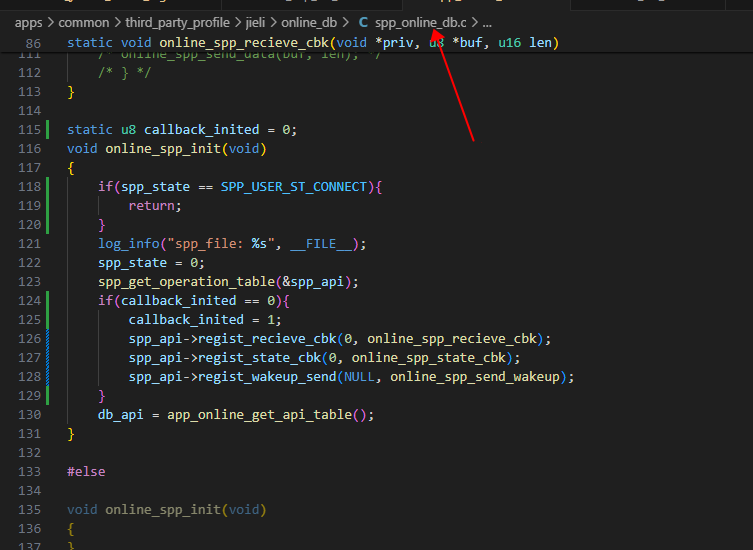Click the 'return;' statement on line 119
The width and height of the screenshot is (753, 550).
[x=155, y=206]
